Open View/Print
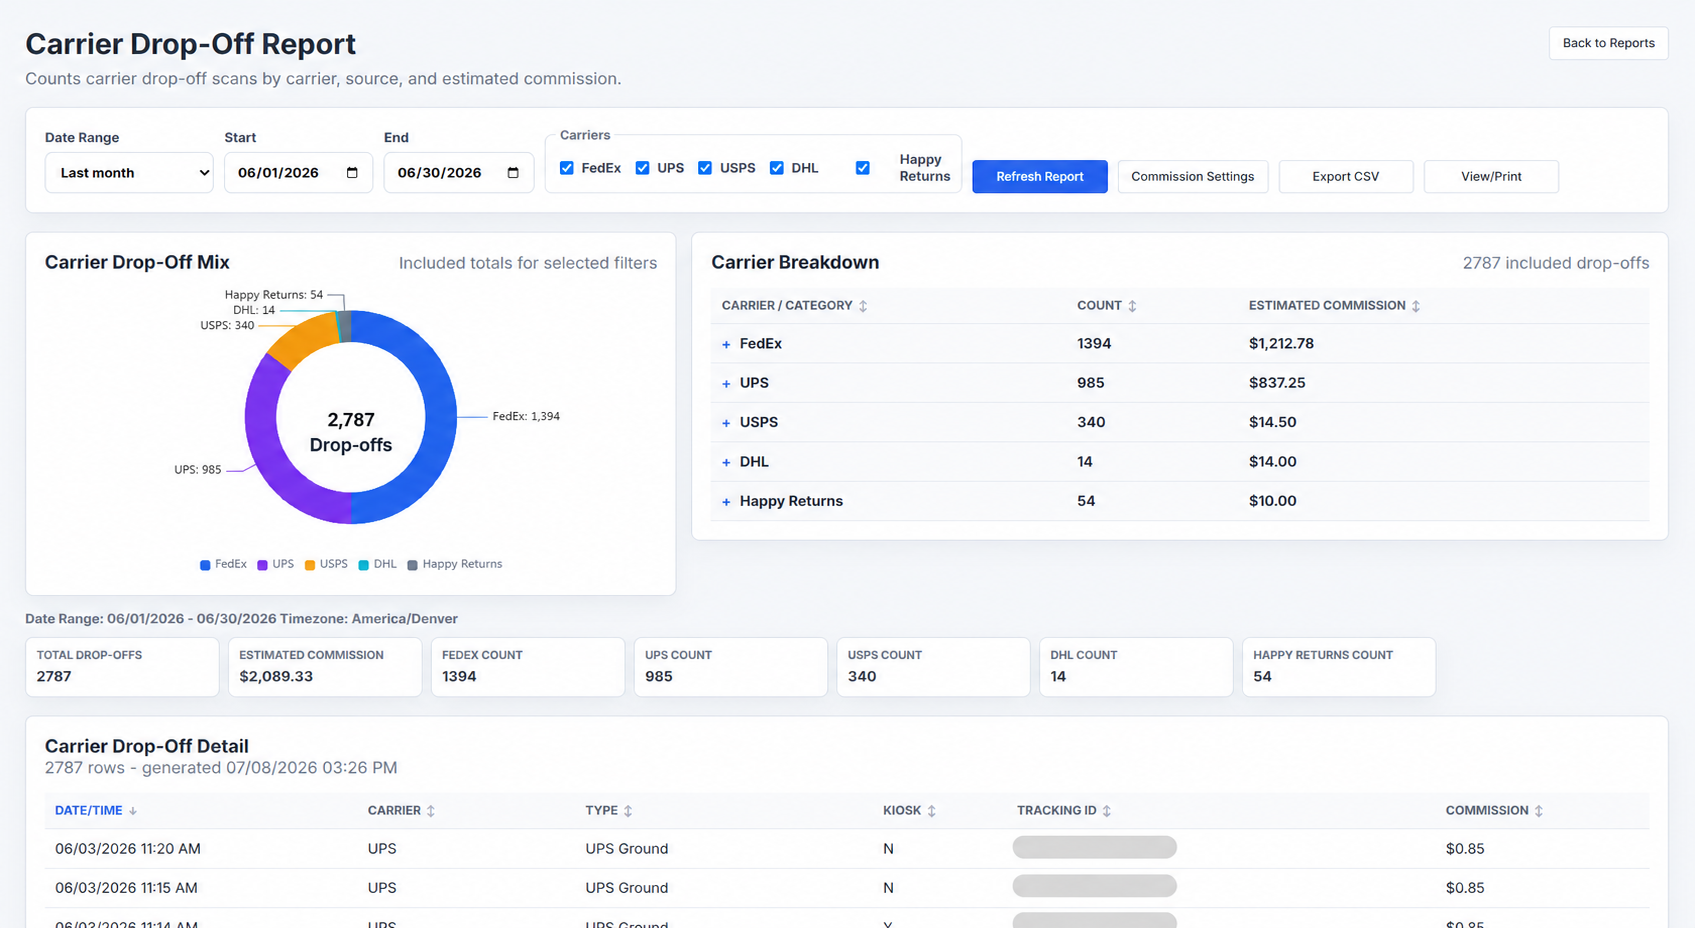Screen dimensions: 1695x928 click(1491, 177)
